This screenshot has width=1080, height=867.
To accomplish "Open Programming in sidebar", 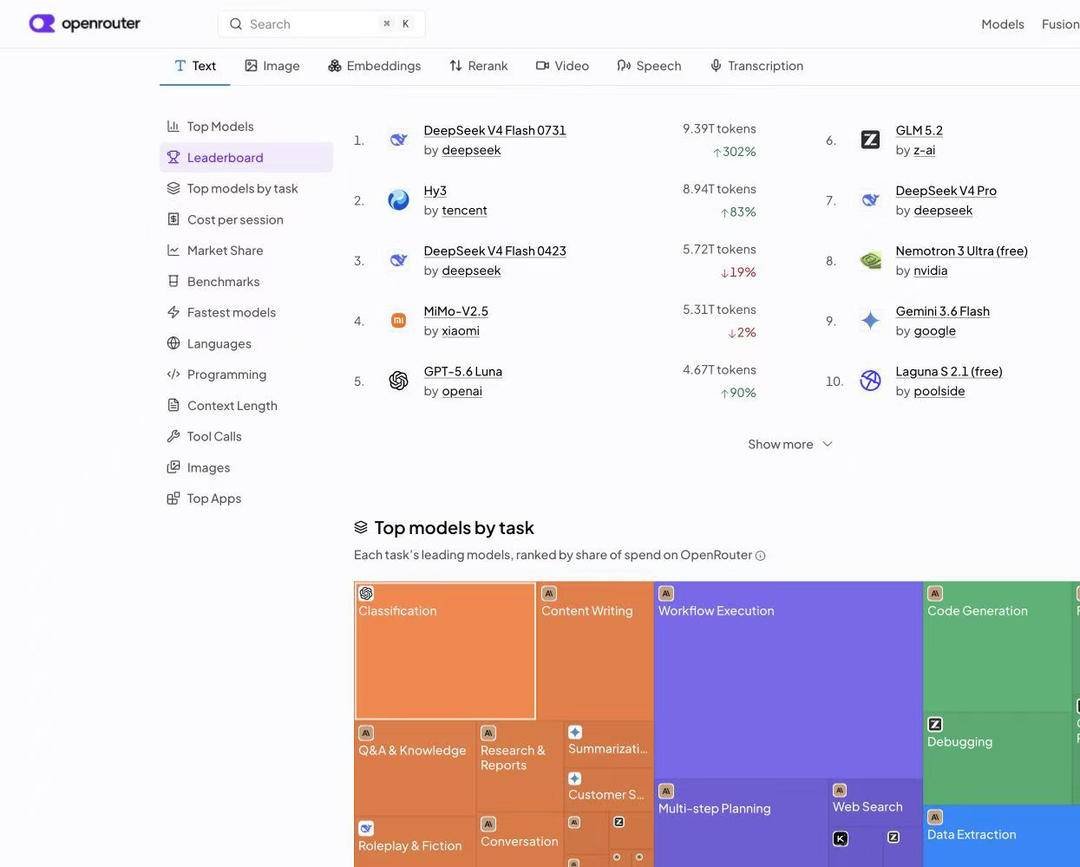I will [x=246, y=375].
